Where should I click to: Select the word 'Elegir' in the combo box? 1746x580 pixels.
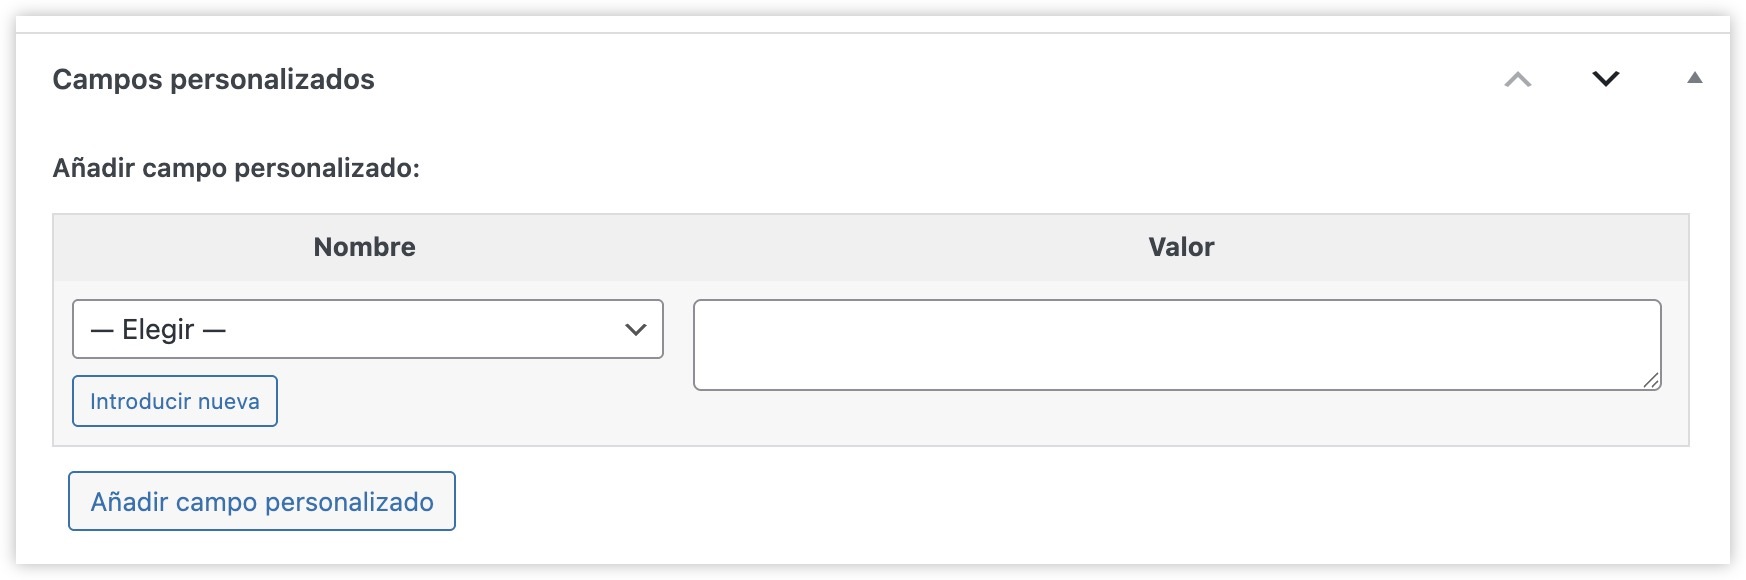point(158,329)
